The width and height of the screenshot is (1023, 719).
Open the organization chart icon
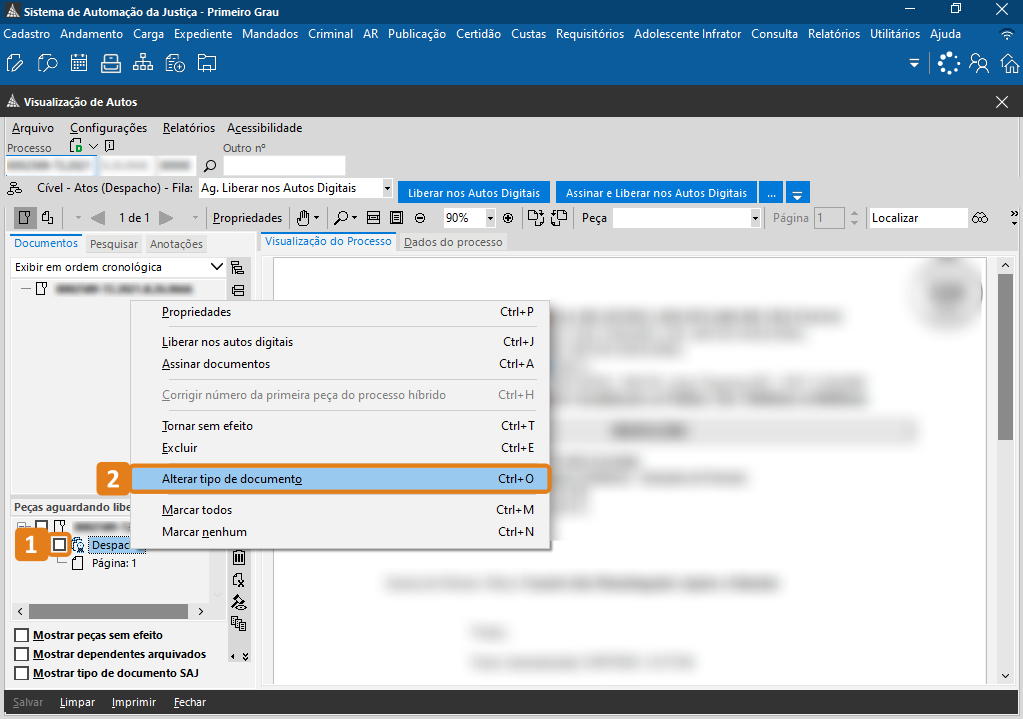(143, 64)
